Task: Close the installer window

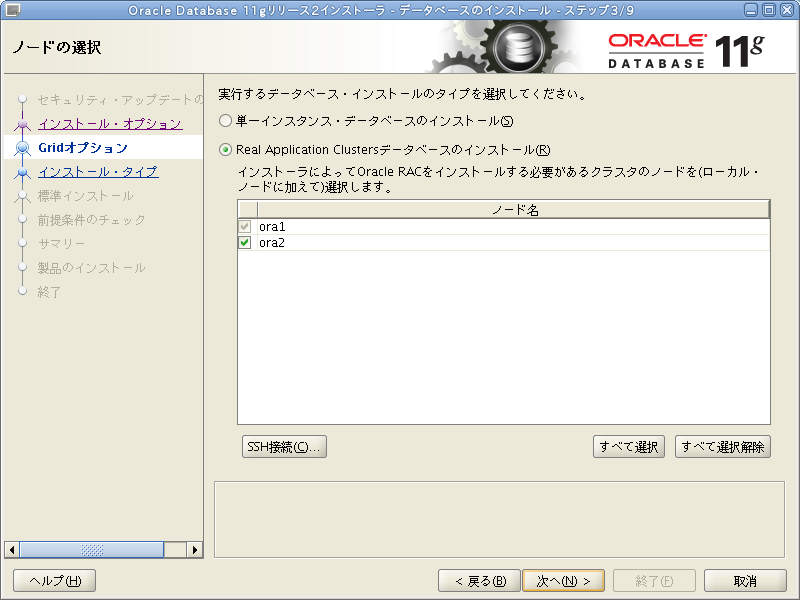Action: click(x=787, y=10)
